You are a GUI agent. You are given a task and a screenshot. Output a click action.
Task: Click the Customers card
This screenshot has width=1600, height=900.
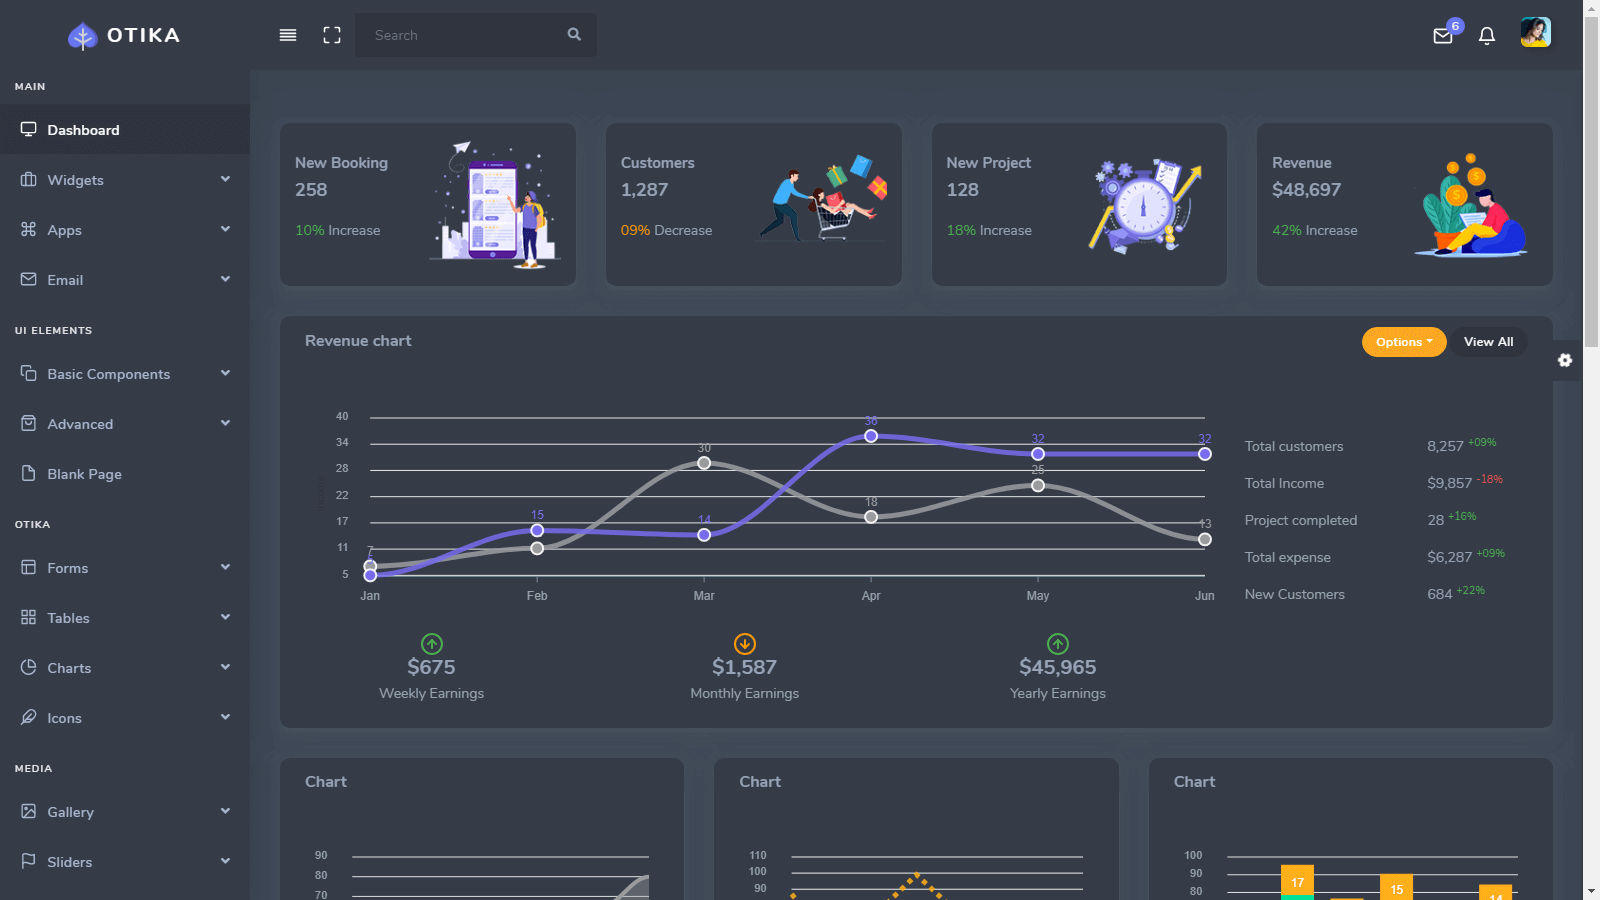[754, 204]
